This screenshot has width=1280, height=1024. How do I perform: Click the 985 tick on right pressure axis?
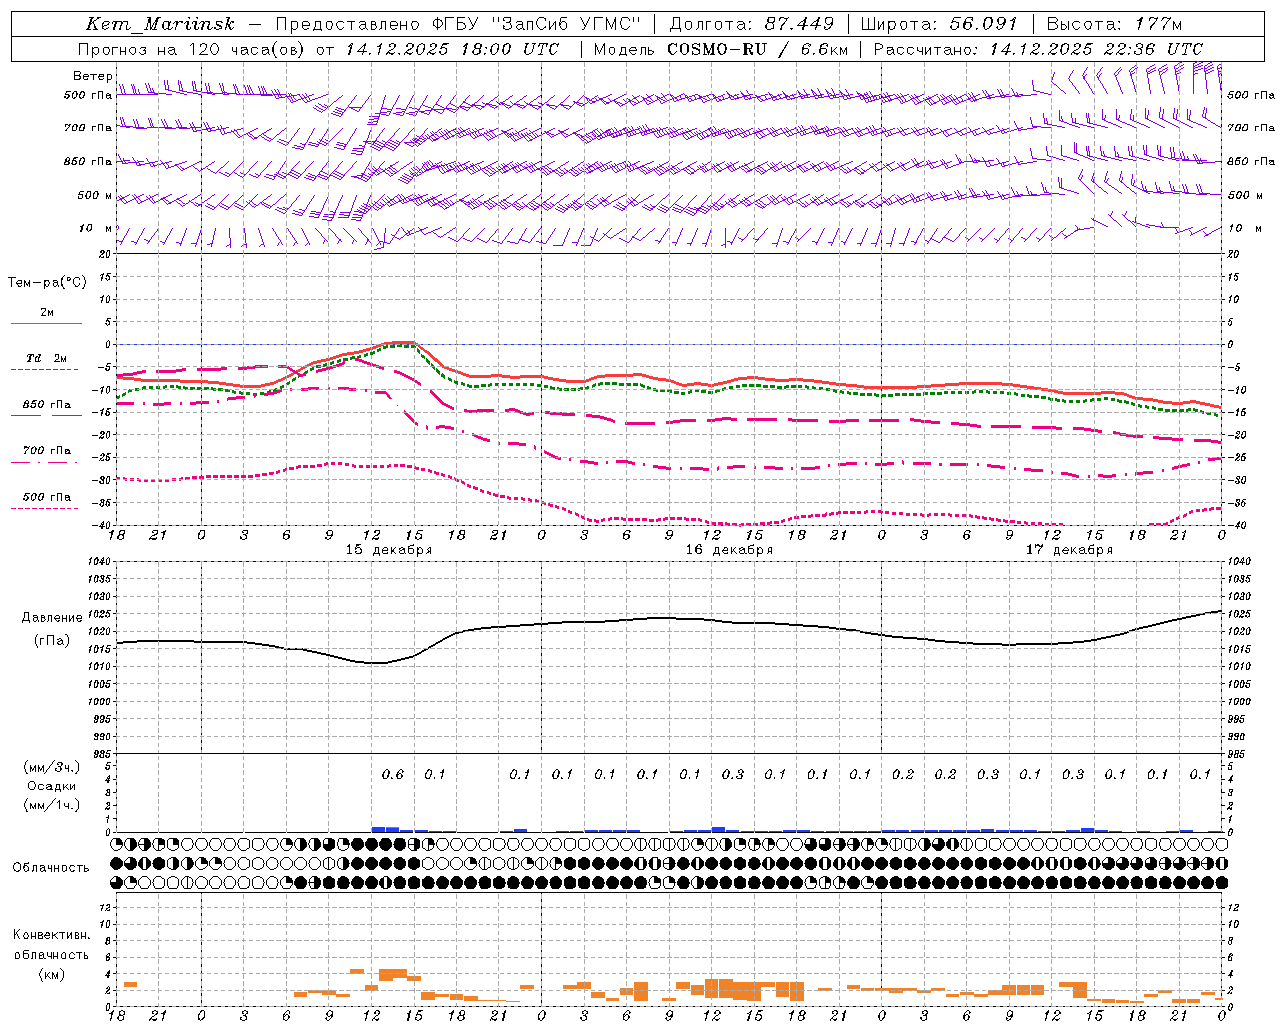[1238, 755]
